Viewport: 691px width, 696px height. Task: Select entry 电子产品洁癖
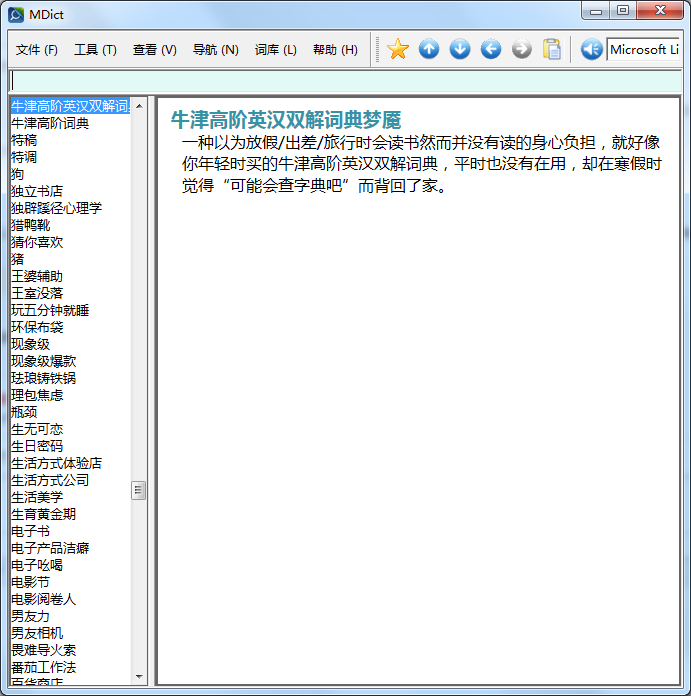(50, 549)
